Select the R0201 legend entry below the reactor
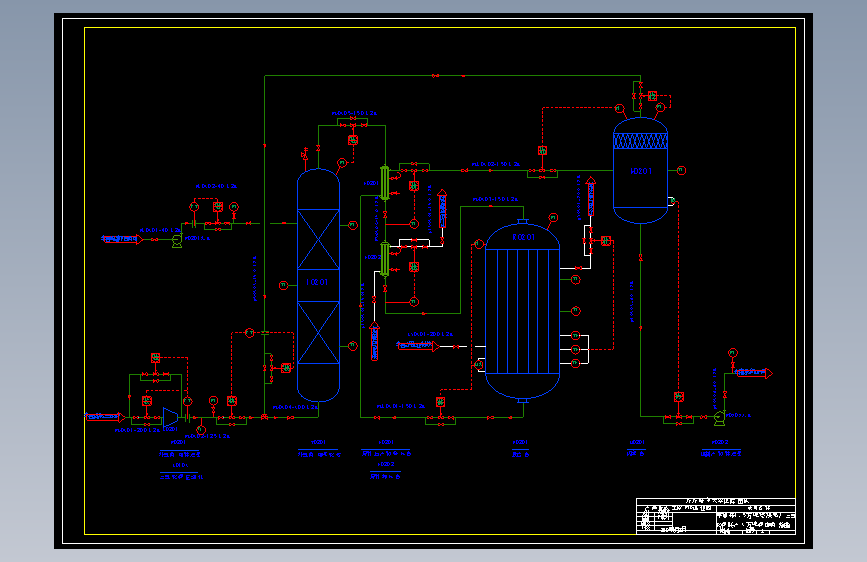 (x=520, y=449)
